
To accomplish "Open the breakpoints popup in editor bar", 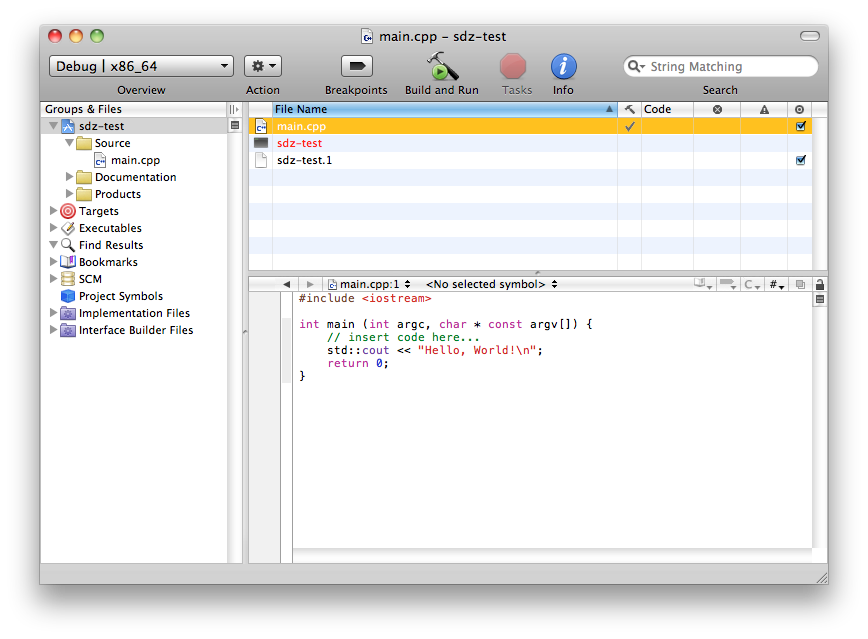I will (727, 284).
